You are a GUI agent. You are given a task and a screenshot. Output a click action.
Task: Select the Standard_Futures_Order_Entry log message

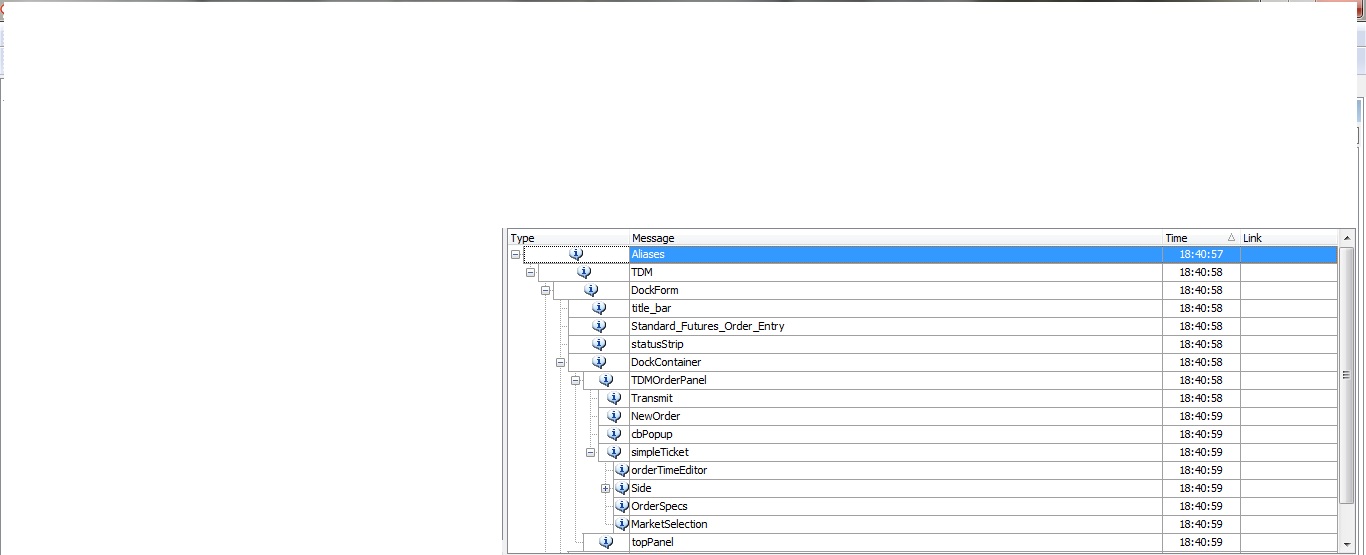(x=707, y=327)
